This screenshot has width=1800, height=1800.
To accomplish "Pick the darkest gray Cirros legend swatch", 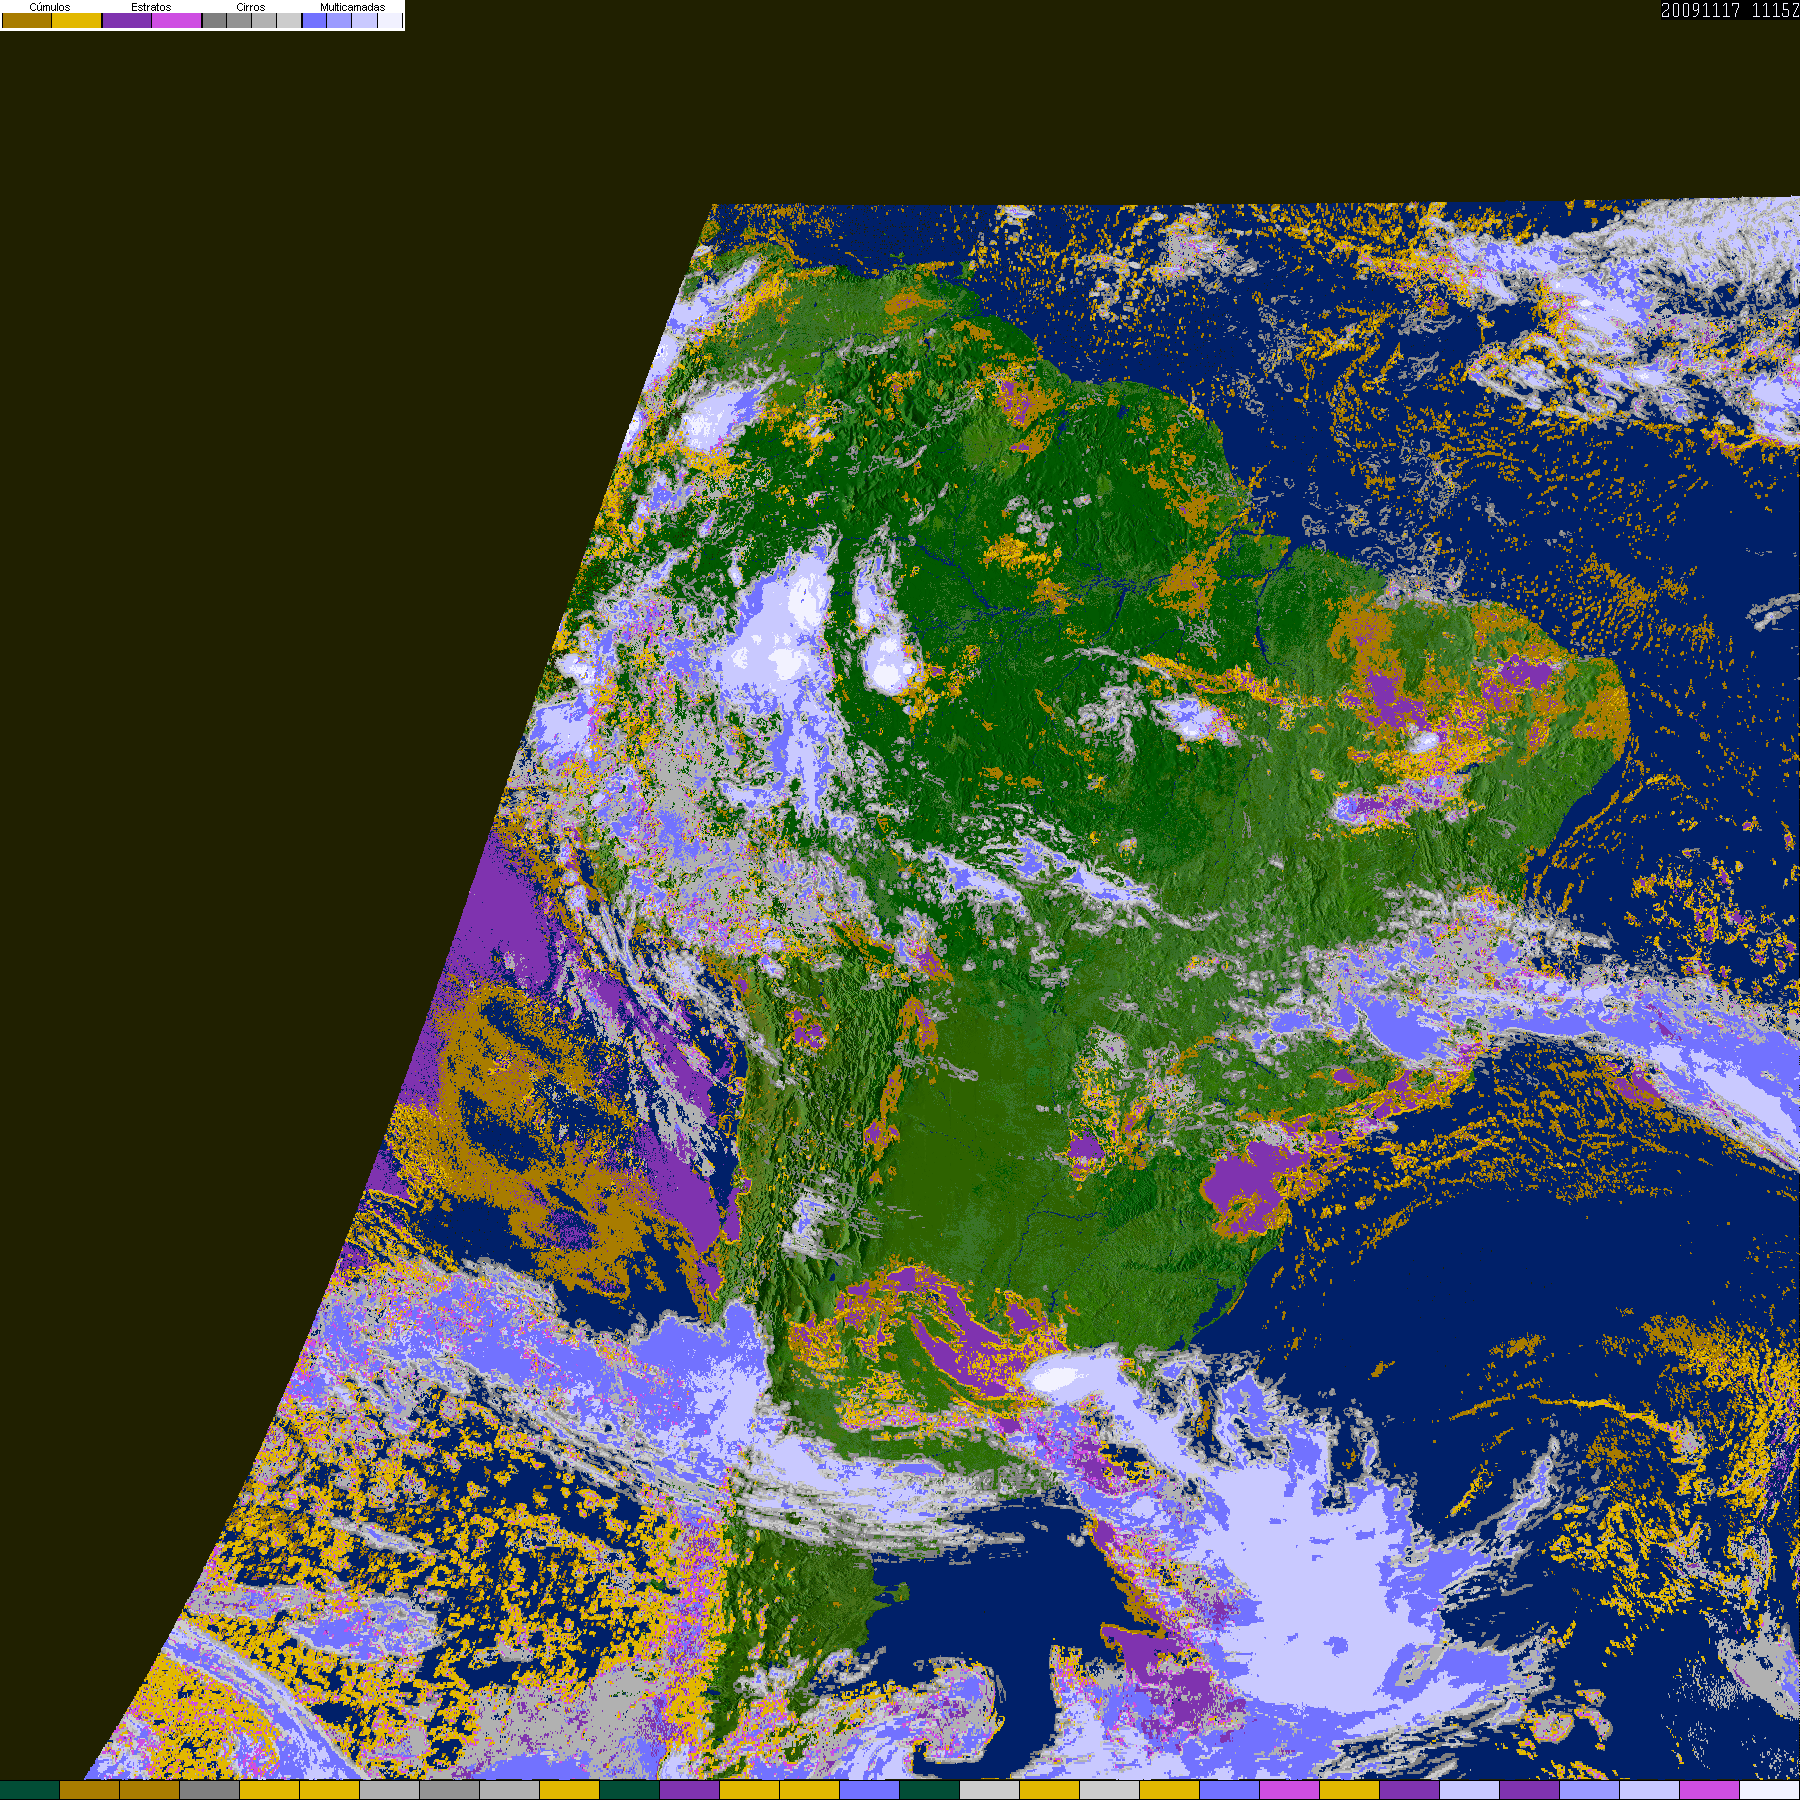I will (x=214, y=20).
